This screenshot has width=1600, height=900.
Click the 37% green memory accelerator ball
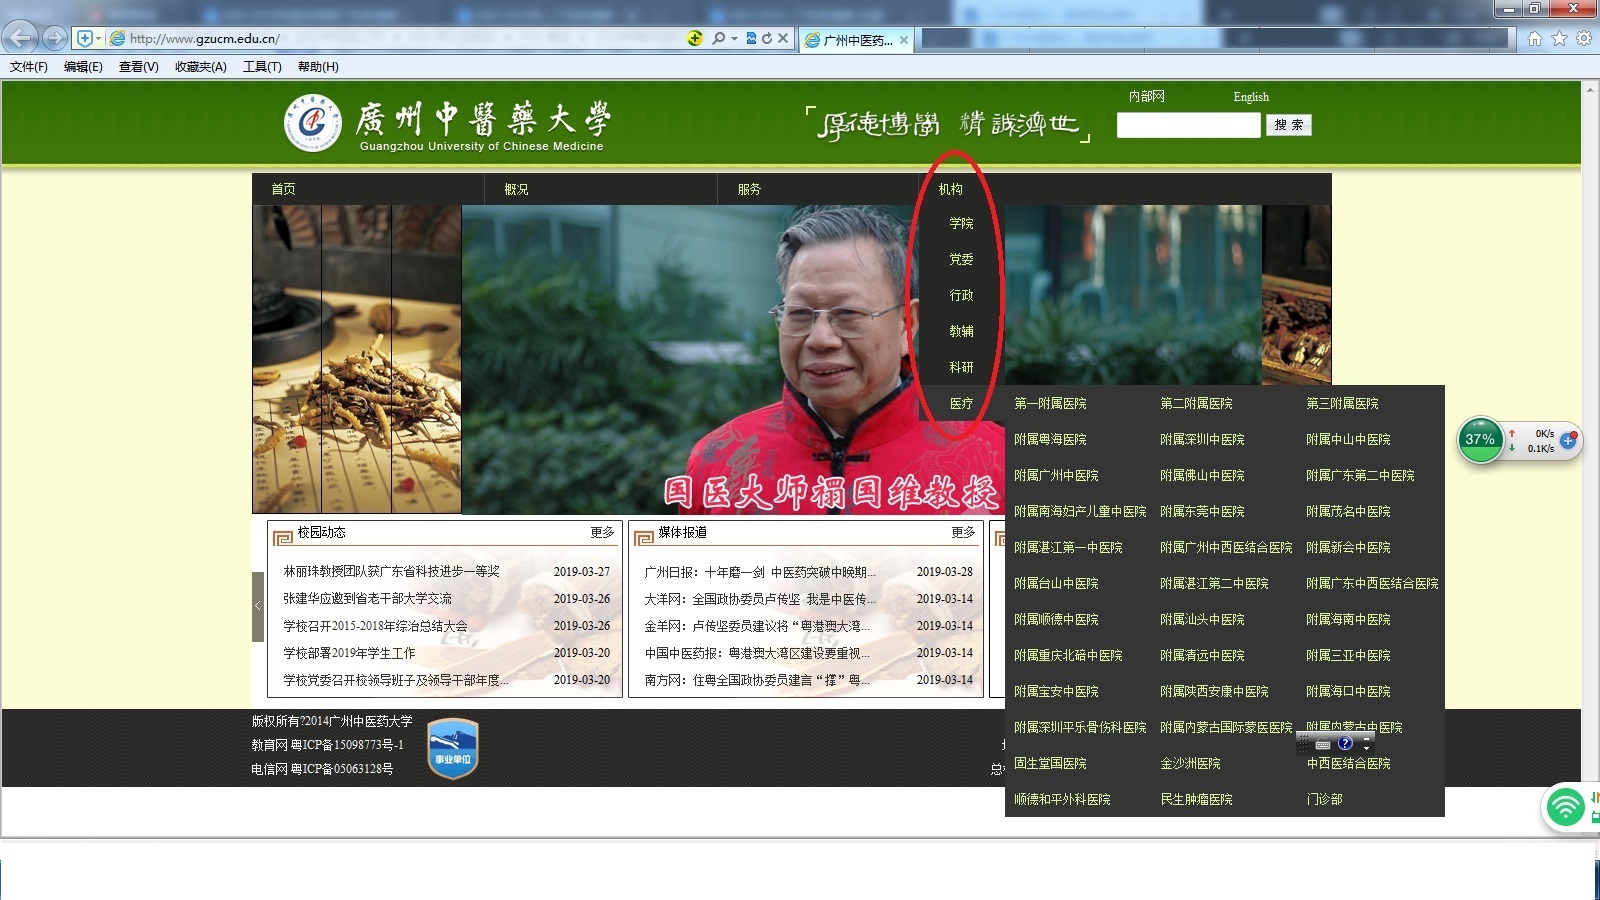[1480, 440]
